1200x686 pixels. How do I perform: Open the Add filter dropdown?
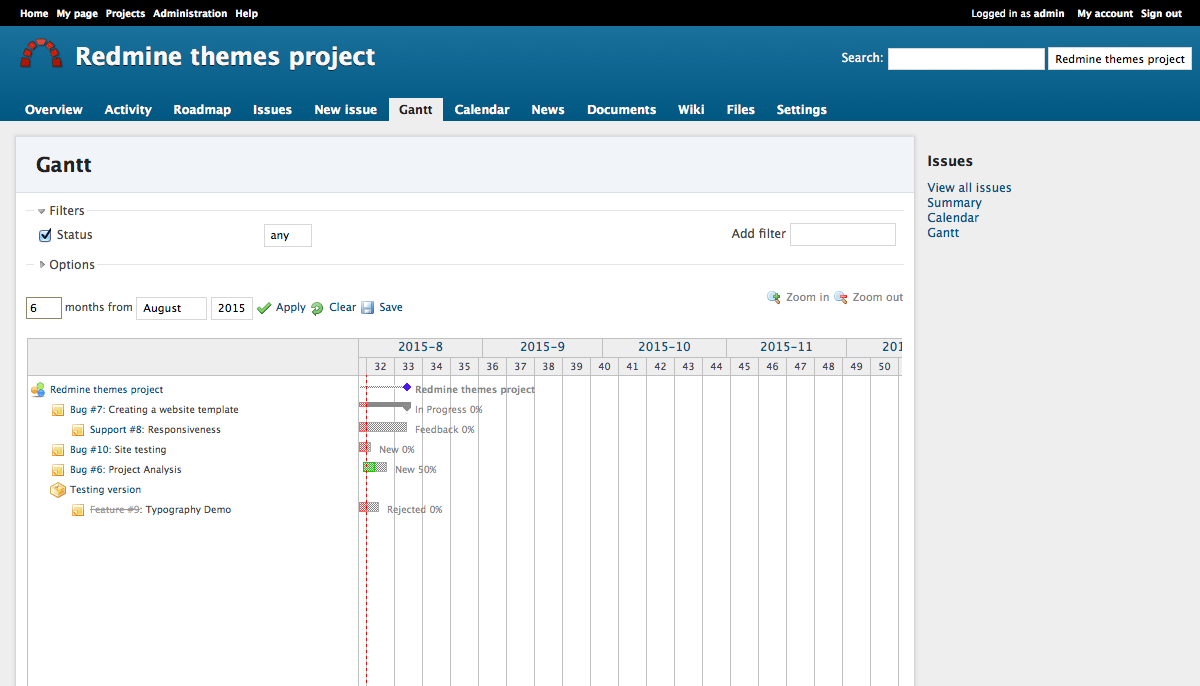843,234
